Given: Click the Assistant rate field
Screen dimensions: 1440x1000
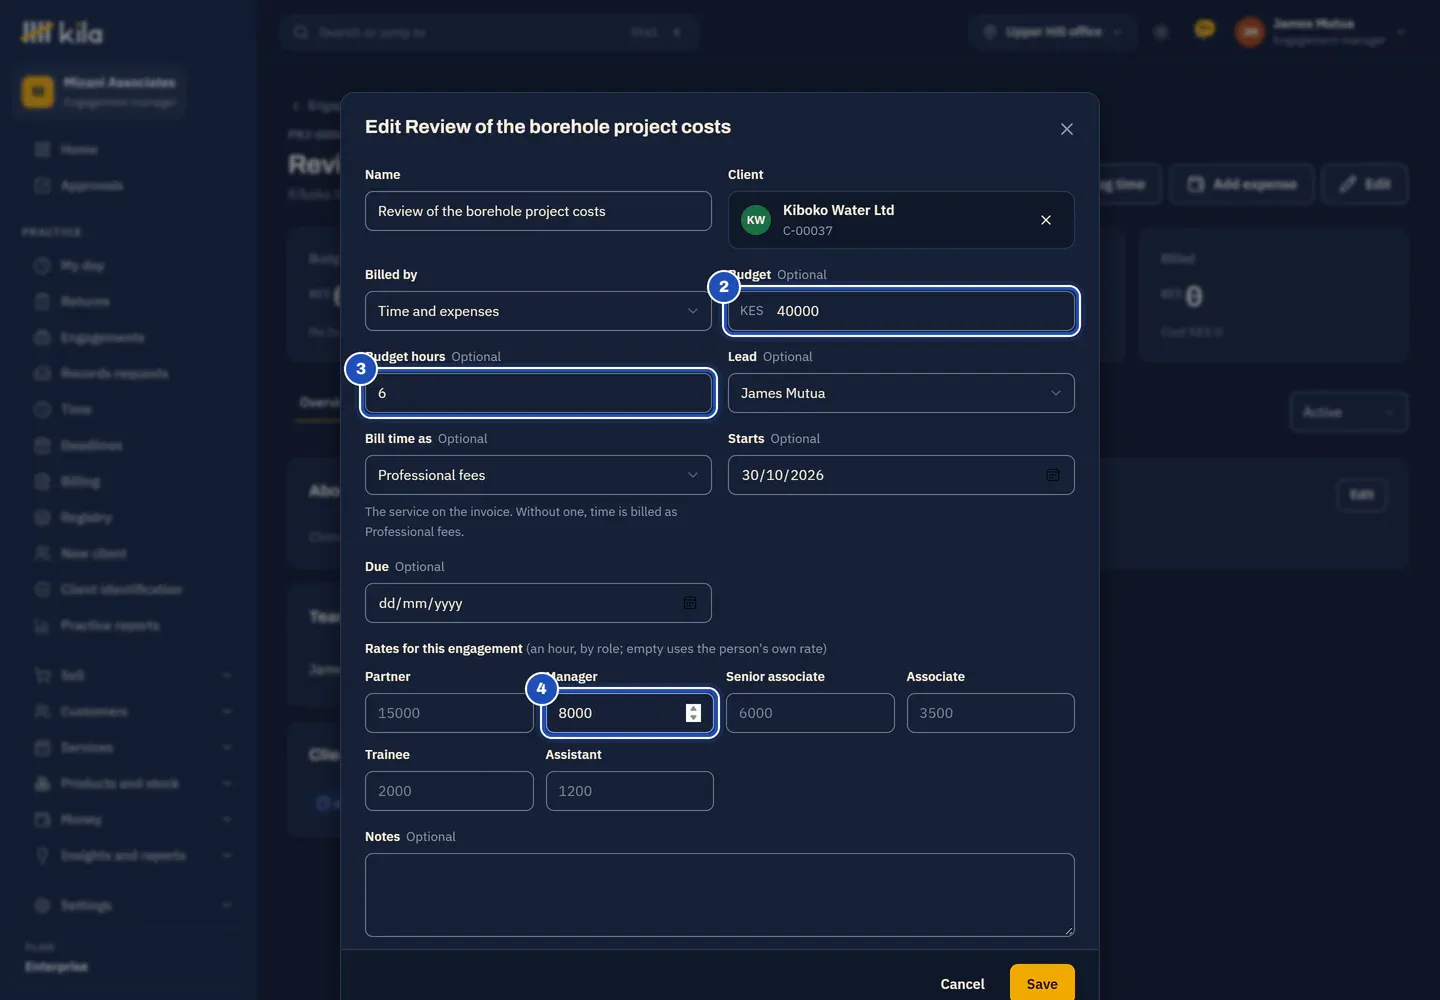Looking at the screenshot, I should click(x=630, y=791).
